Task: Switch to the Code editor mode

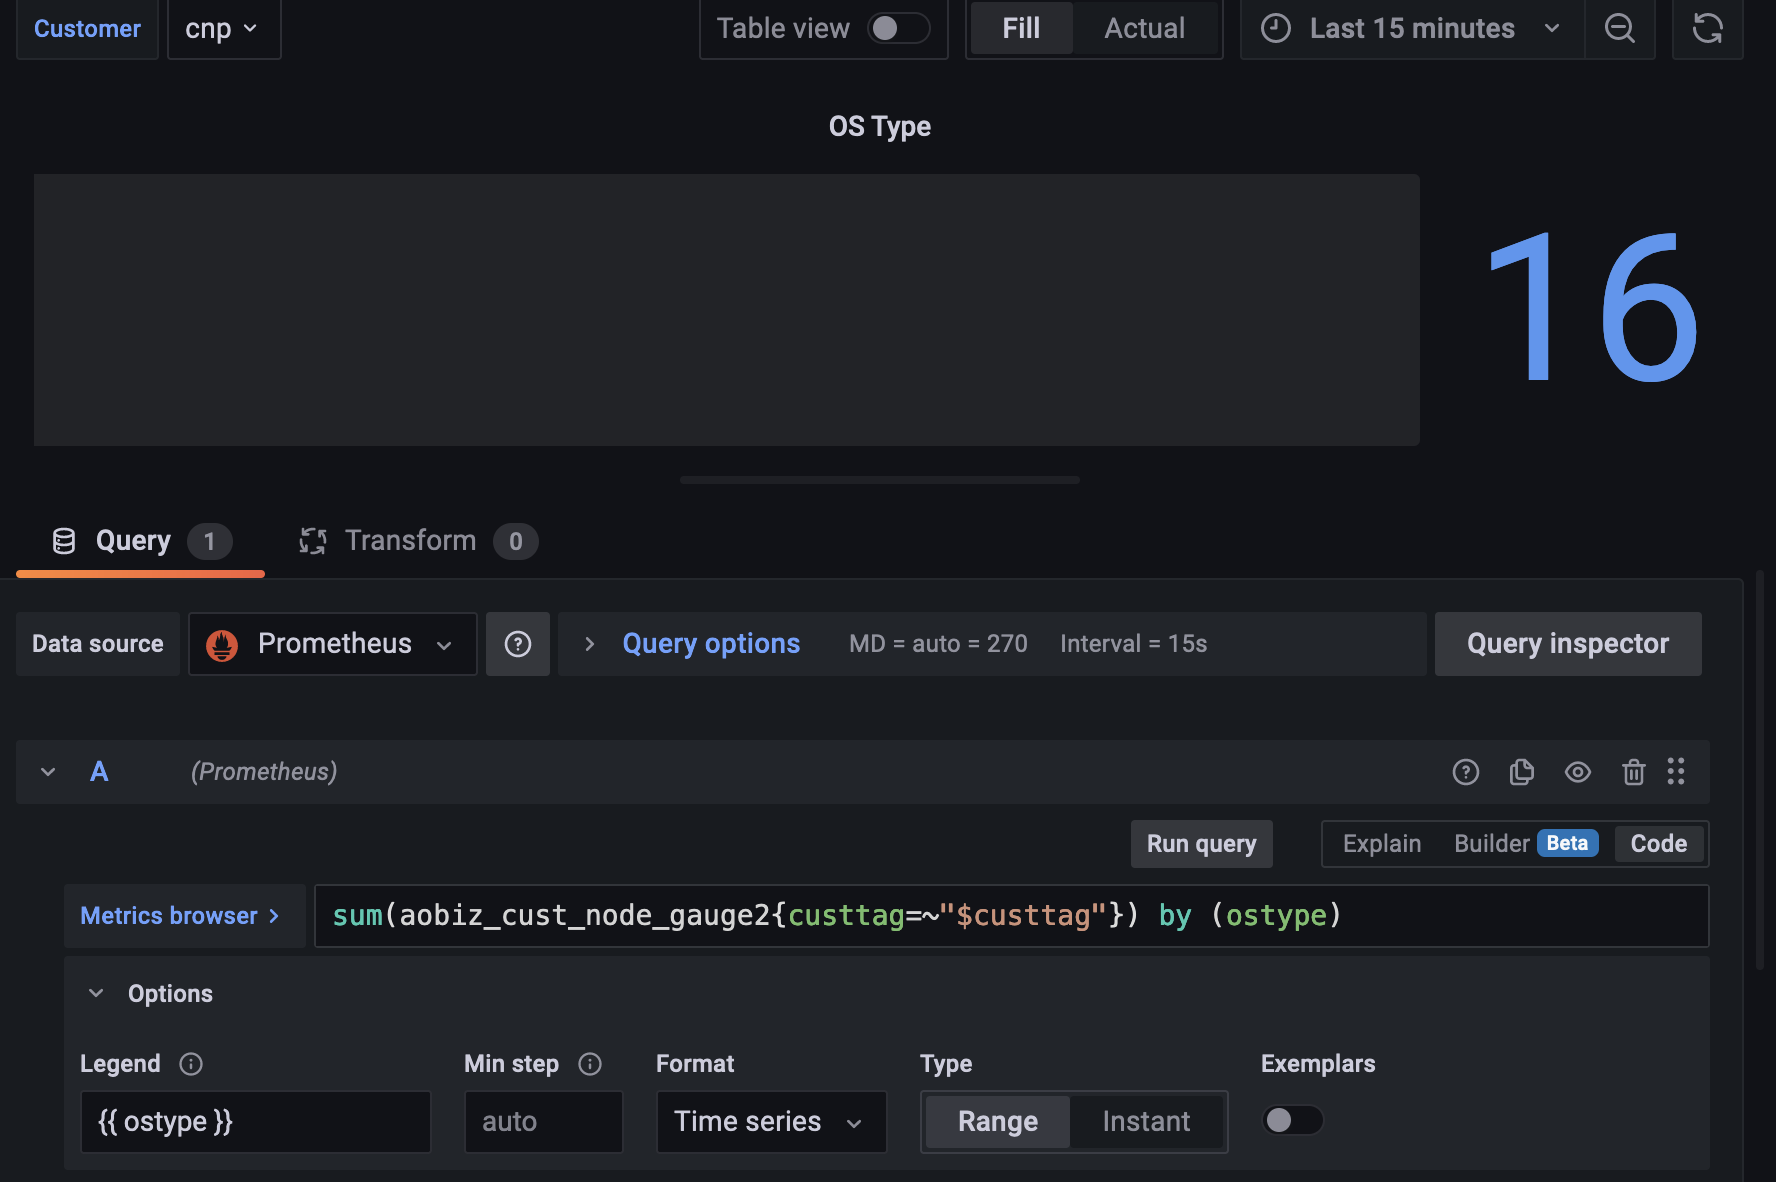Action: [1659, 844]
